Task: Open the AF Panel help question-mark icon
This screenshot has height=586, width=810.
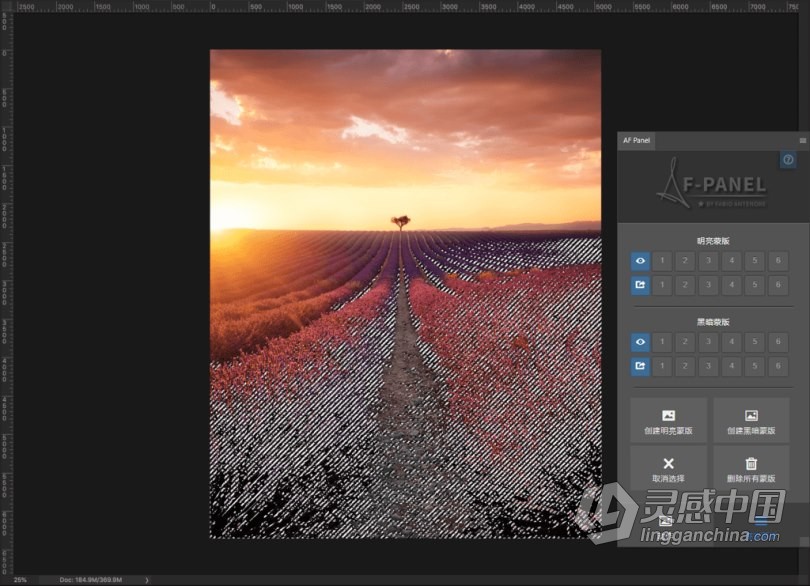Action: [788, 160]
